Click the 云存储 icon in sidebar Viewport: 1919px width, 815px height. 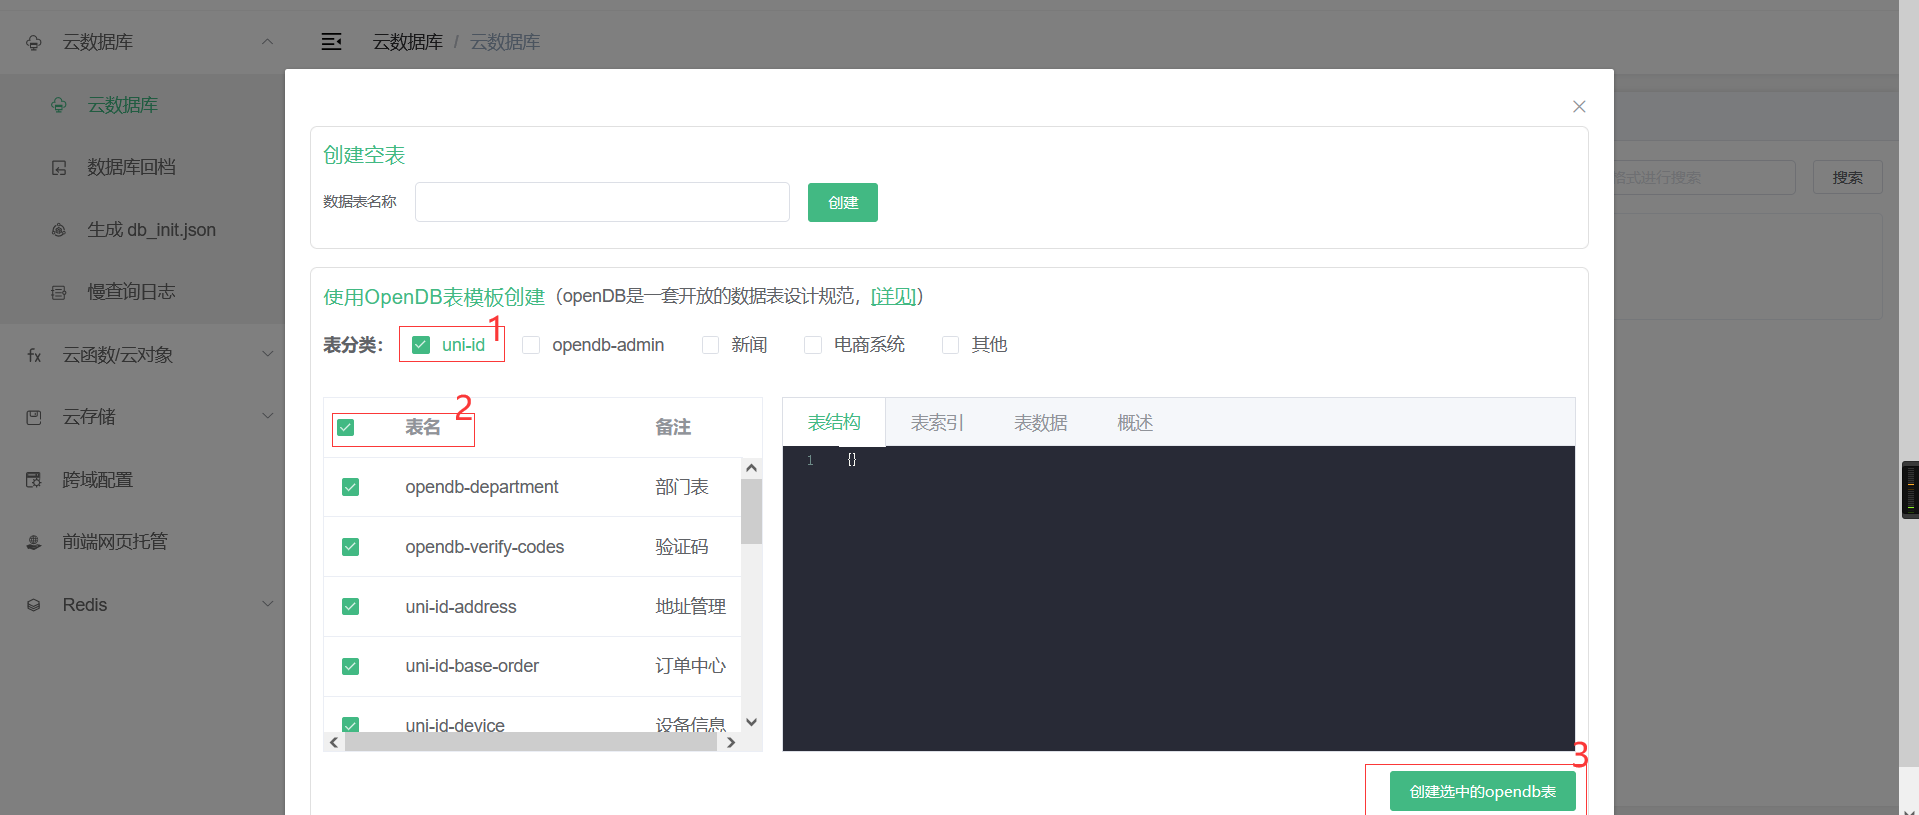point(34,417)
